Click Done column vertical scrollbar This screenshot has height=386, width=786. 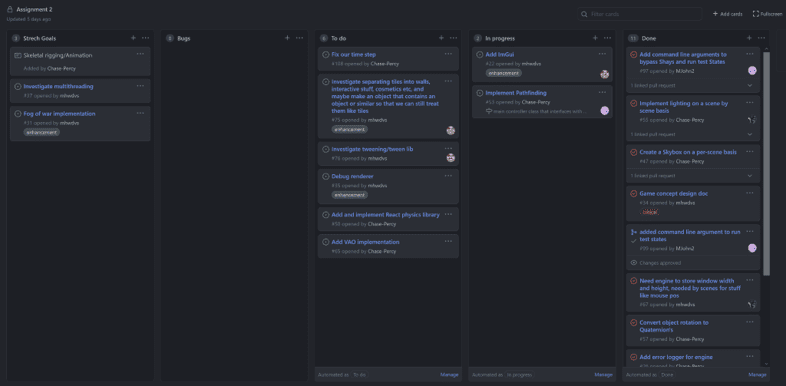[766, 163]
